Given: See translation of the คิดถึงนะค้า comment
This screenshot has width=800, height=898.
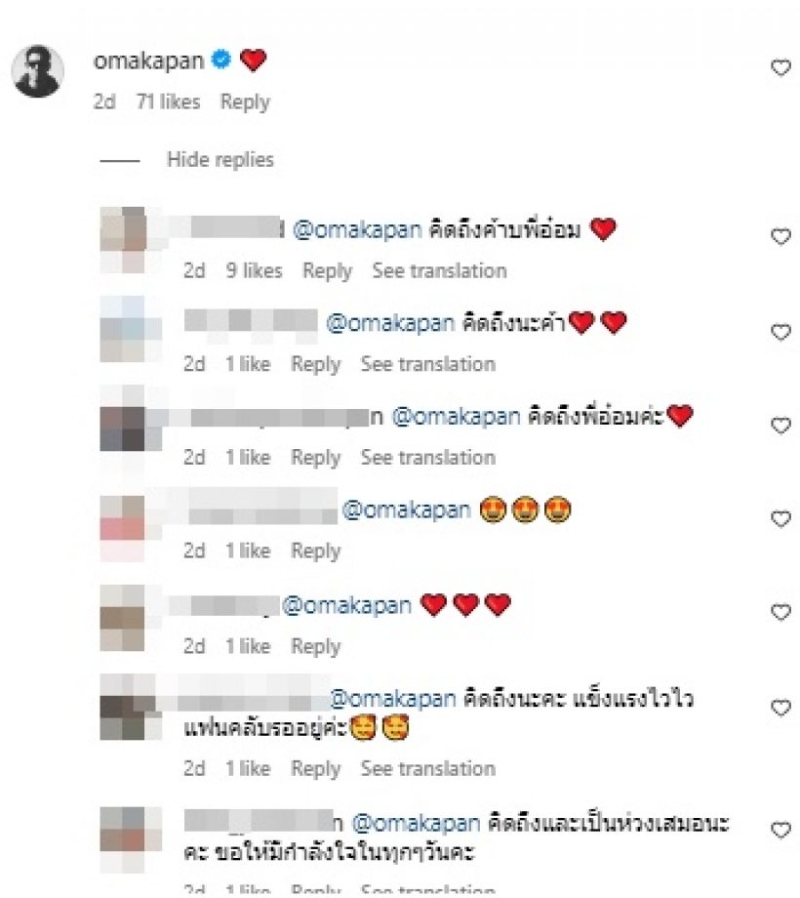Looking at the screenshot, I should tap(428, 364).
